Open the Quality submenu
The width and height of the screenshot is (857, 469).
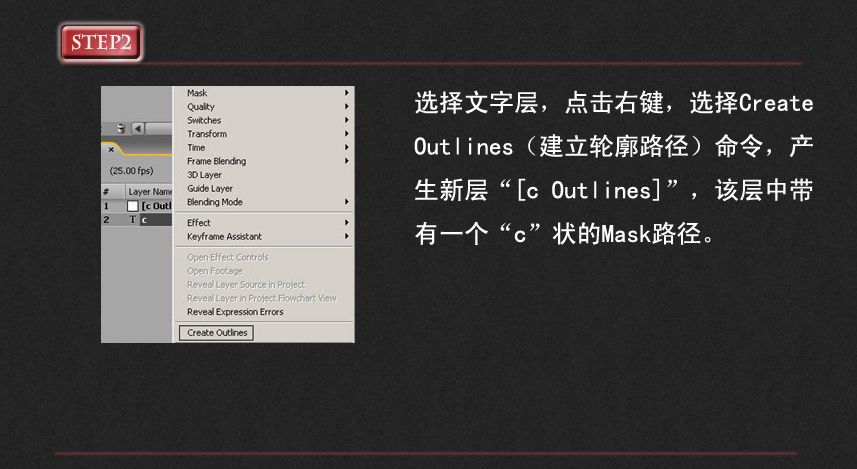[264, 107]
